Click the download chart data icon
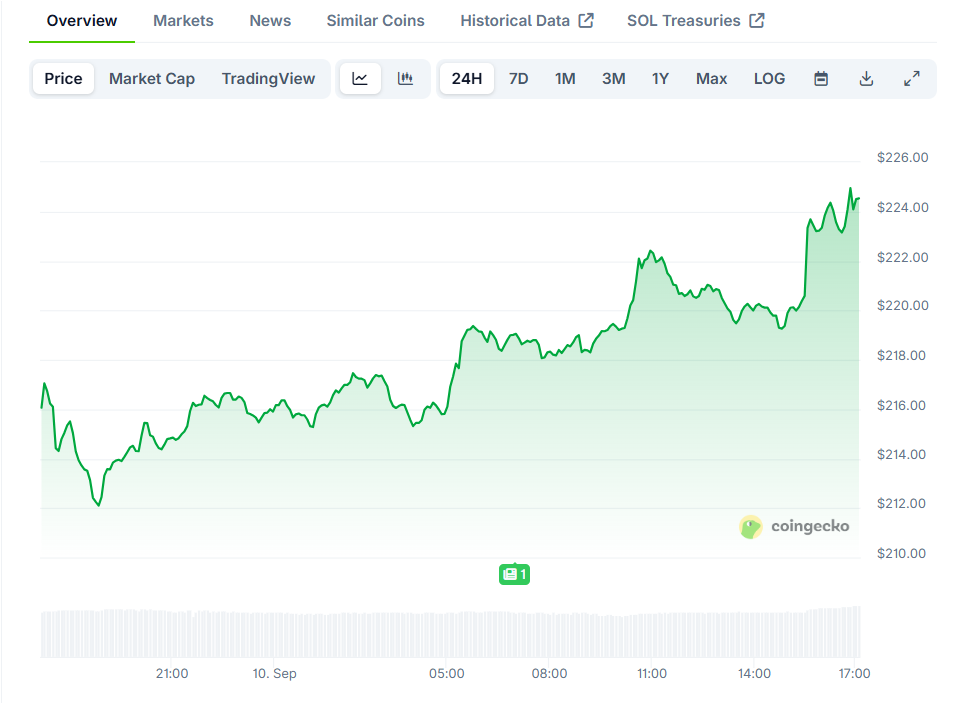This screenshot has height=703, width=955. point(867,79)
